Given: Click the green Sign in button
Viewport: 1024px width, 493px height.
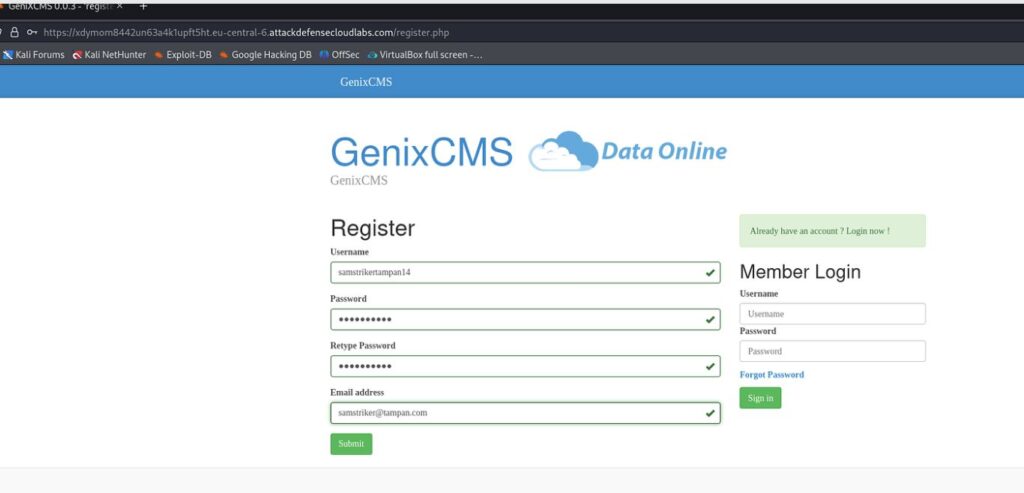Looking at the screenshot, I should pos(760,398).
